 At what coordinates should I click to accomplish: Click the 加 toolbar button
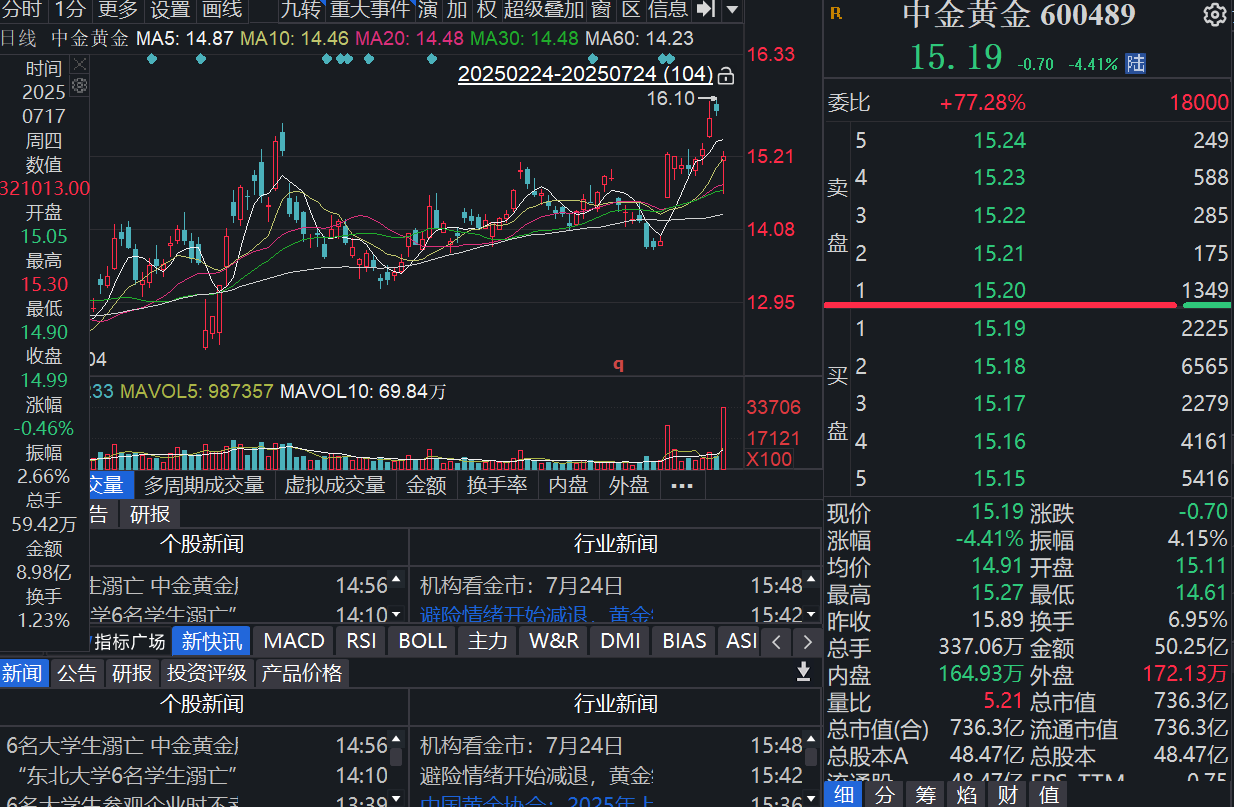[457, 10]
